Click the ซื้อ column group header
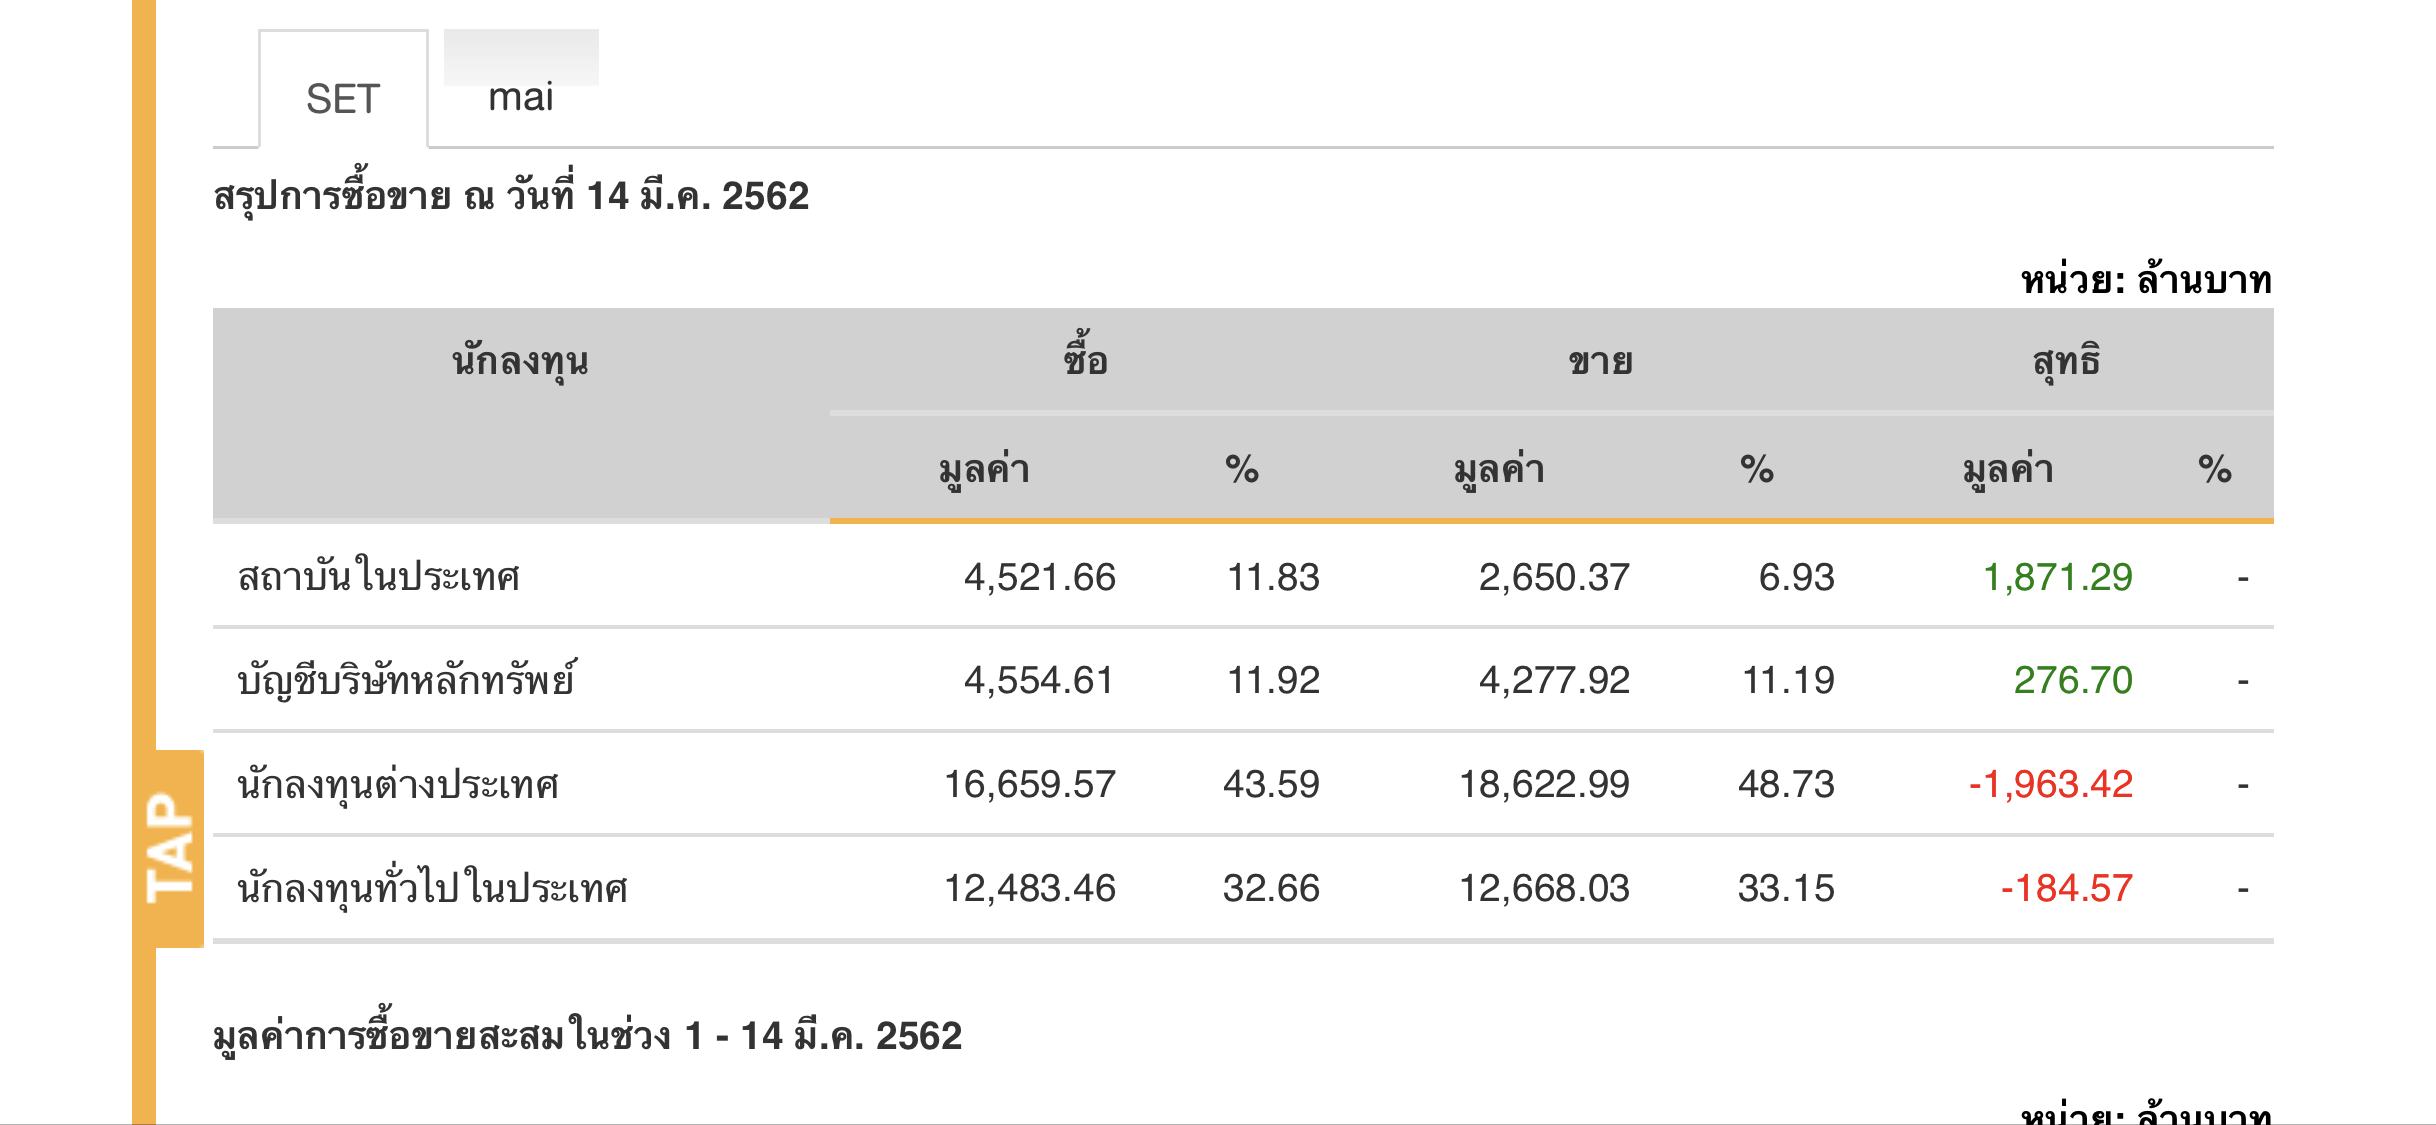Viewport: 2436px width, 1125px height. tap(1085, 359)
